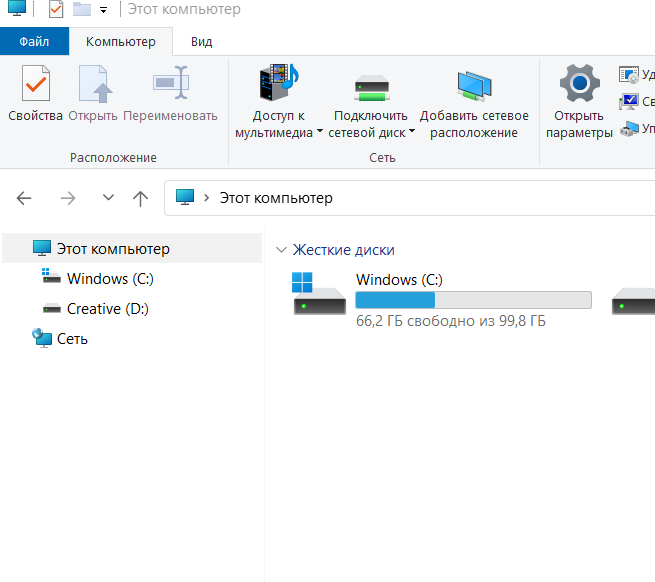Viewport: 655px width, 582px height.
Task: Go back with the left arrow
Action: point(24,198)
